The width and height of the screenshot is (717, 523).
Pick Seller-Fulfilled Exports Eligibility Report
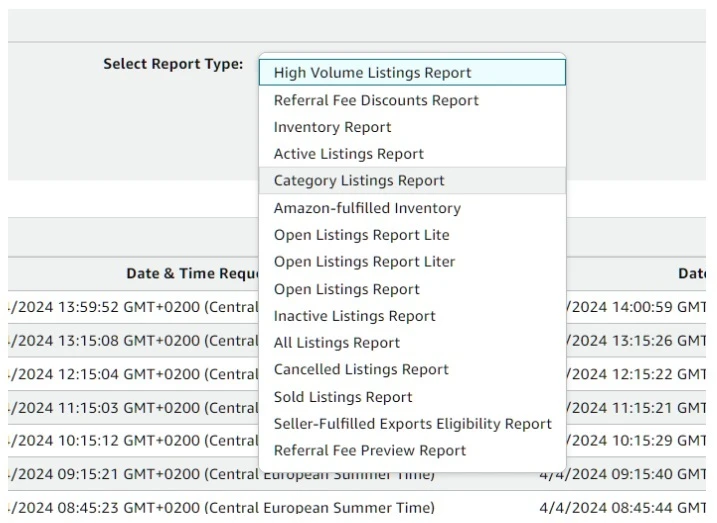tap(412, 424)
